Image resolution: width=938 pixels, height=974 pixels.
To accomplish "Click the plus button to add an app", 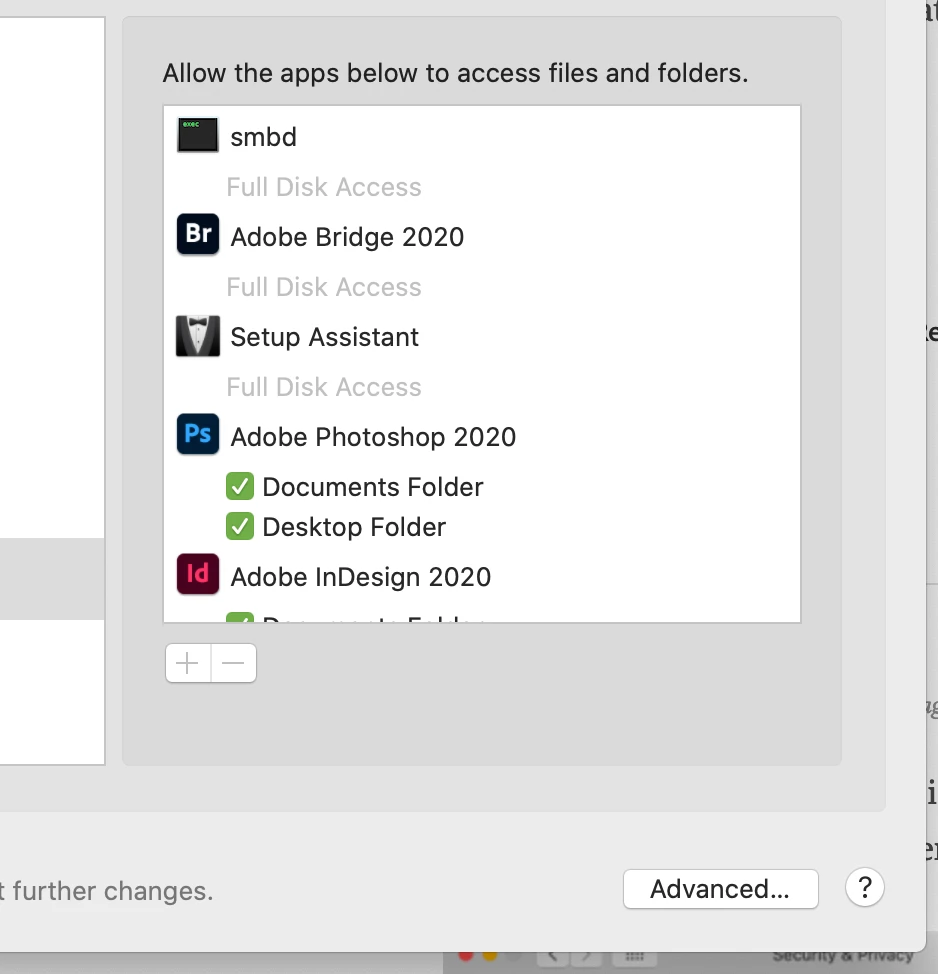I will click(188, 663).
